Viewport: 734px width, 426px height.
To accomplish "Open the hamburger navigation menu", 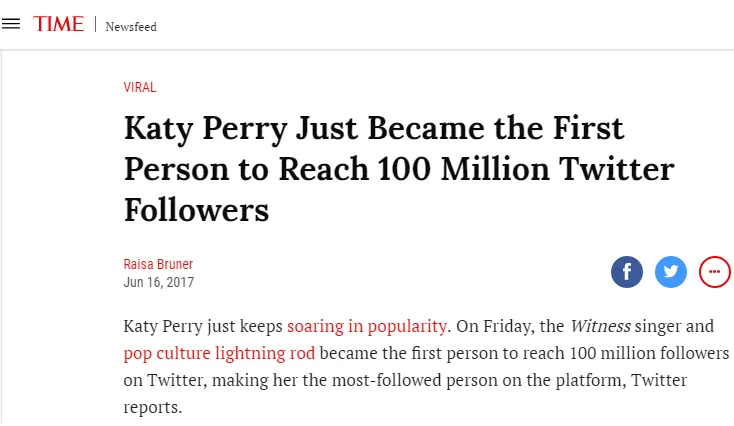I will tap(11, 24).
